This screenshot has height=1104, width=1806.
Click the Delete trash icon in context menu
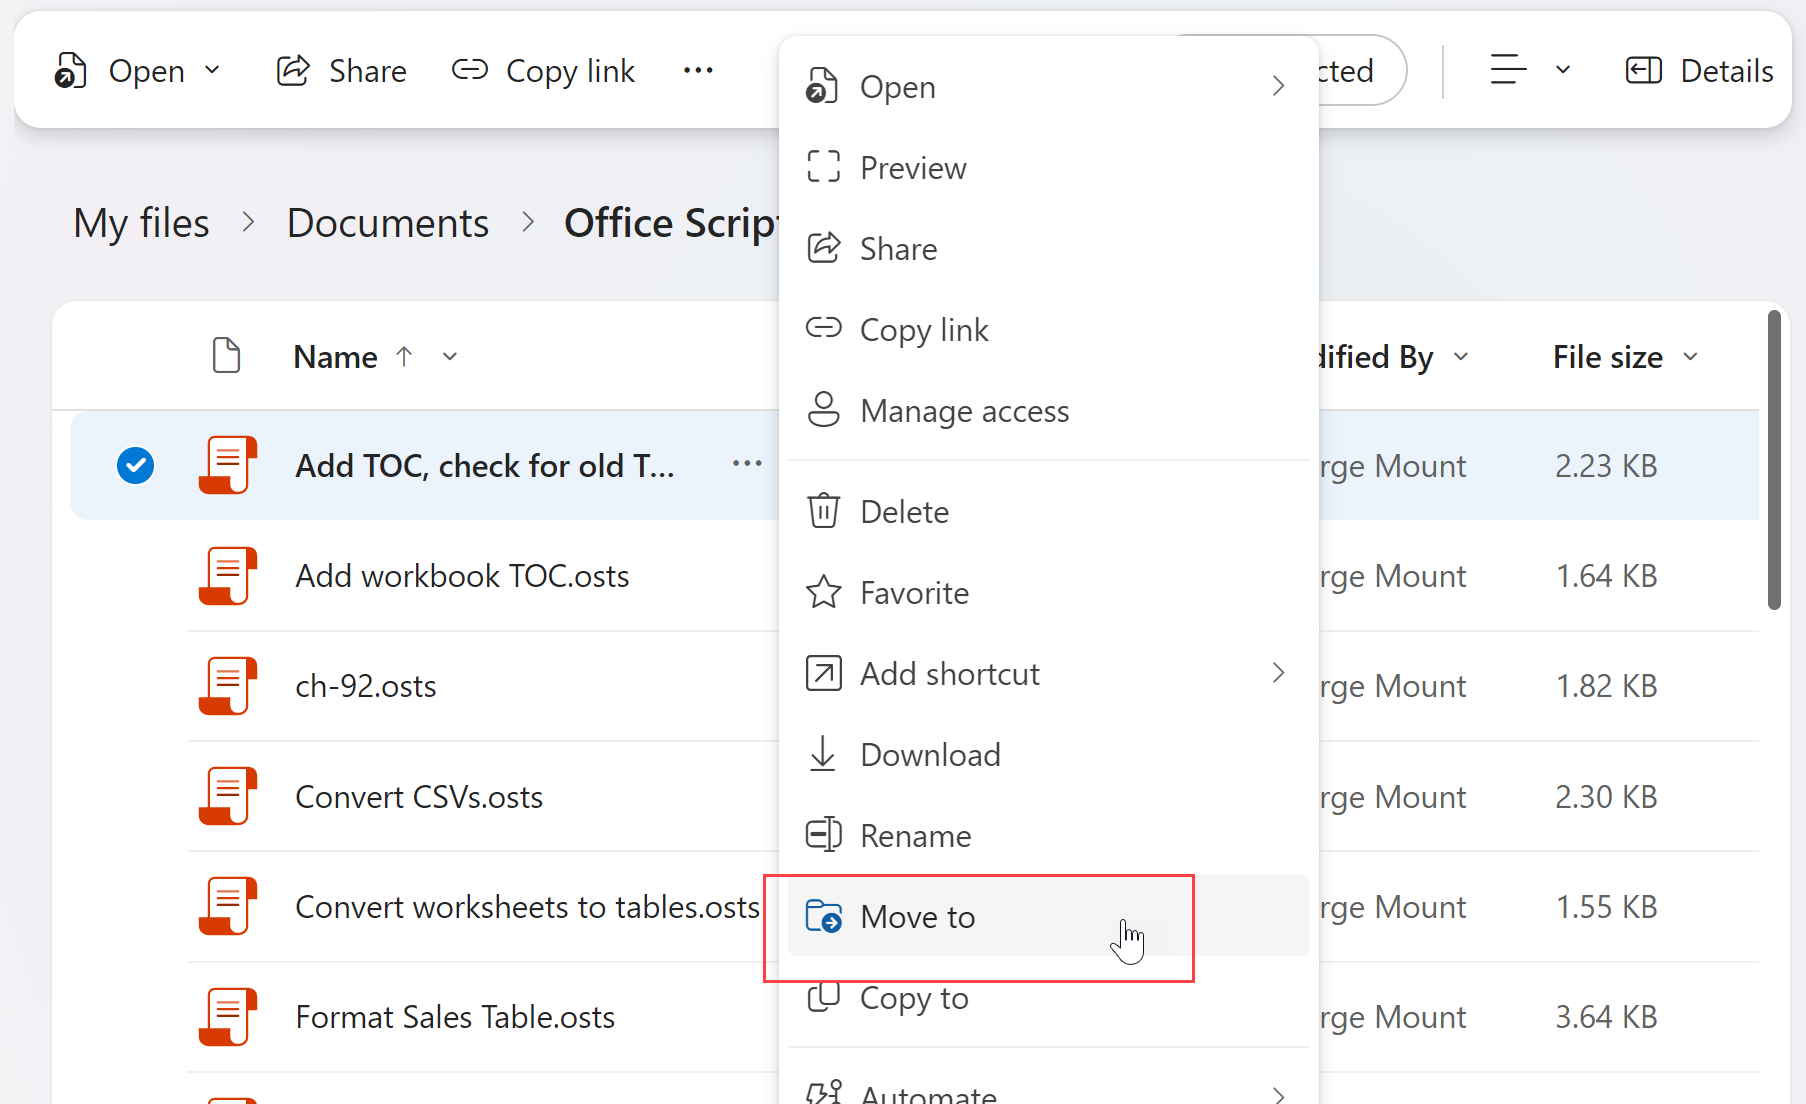pyautogui.click(x=823, y=511)
